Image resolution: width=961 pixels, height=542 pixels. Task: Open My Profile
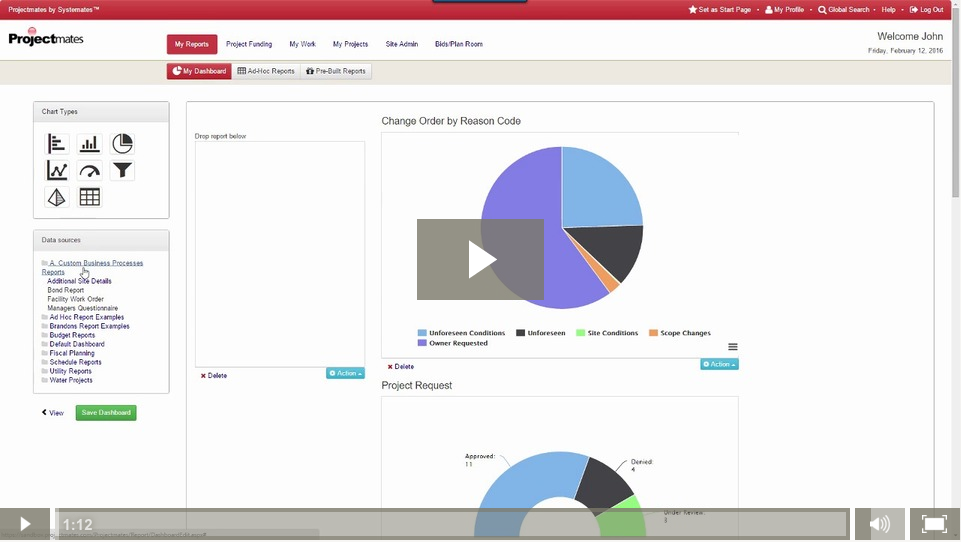[x=784, y=10]
